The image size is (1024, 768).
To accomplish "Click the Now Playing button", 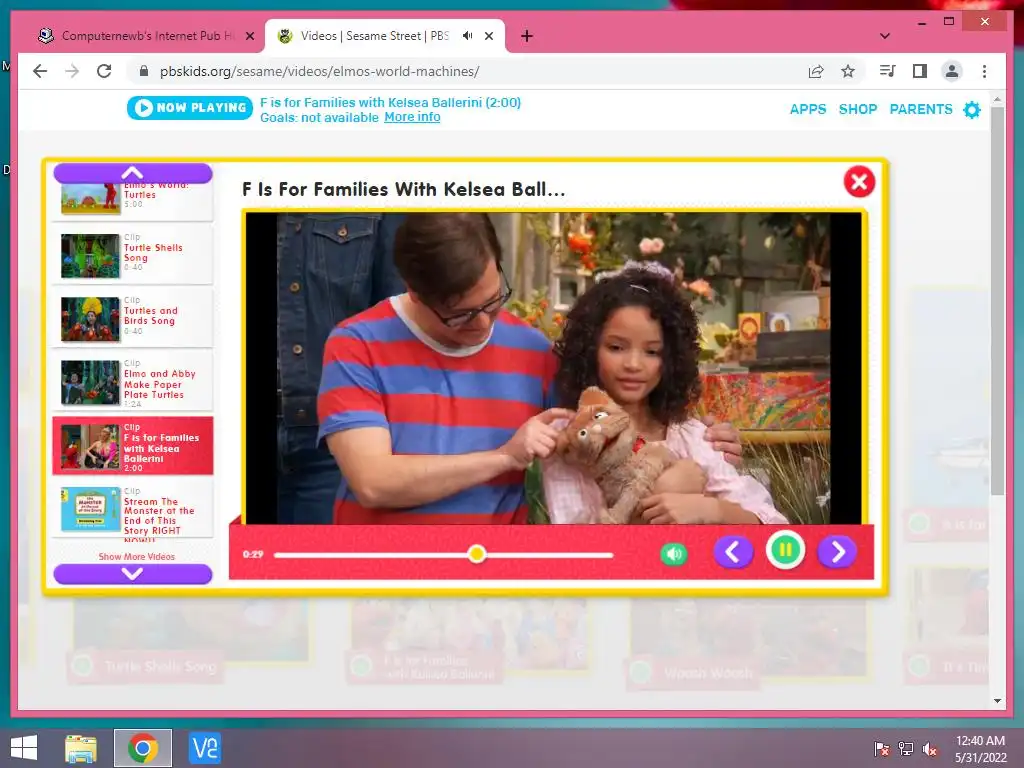I will click(x=190, y=108).
